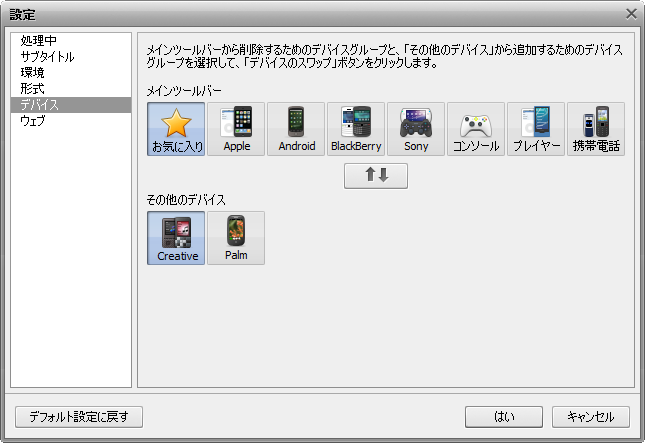Select the プレイヤー device group

pos(536,129)
